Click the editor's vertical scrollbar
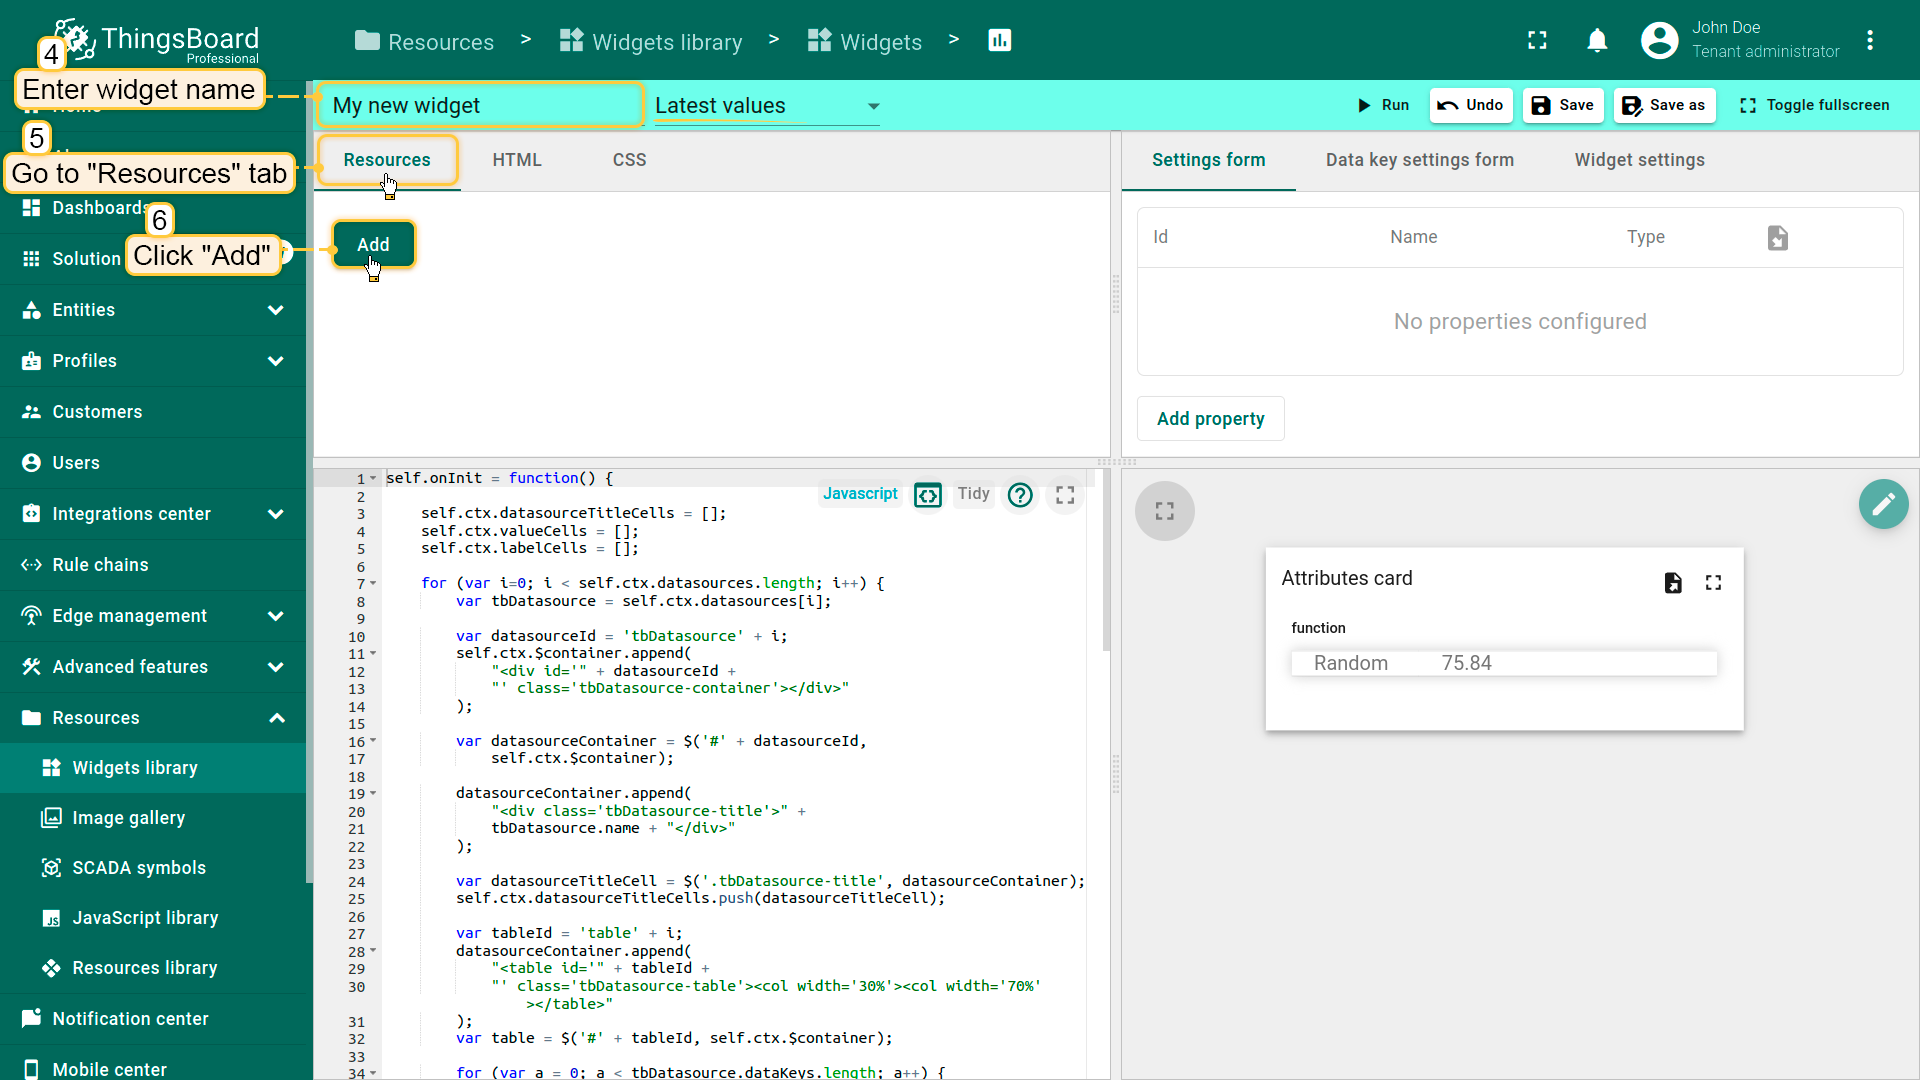 1106,560
